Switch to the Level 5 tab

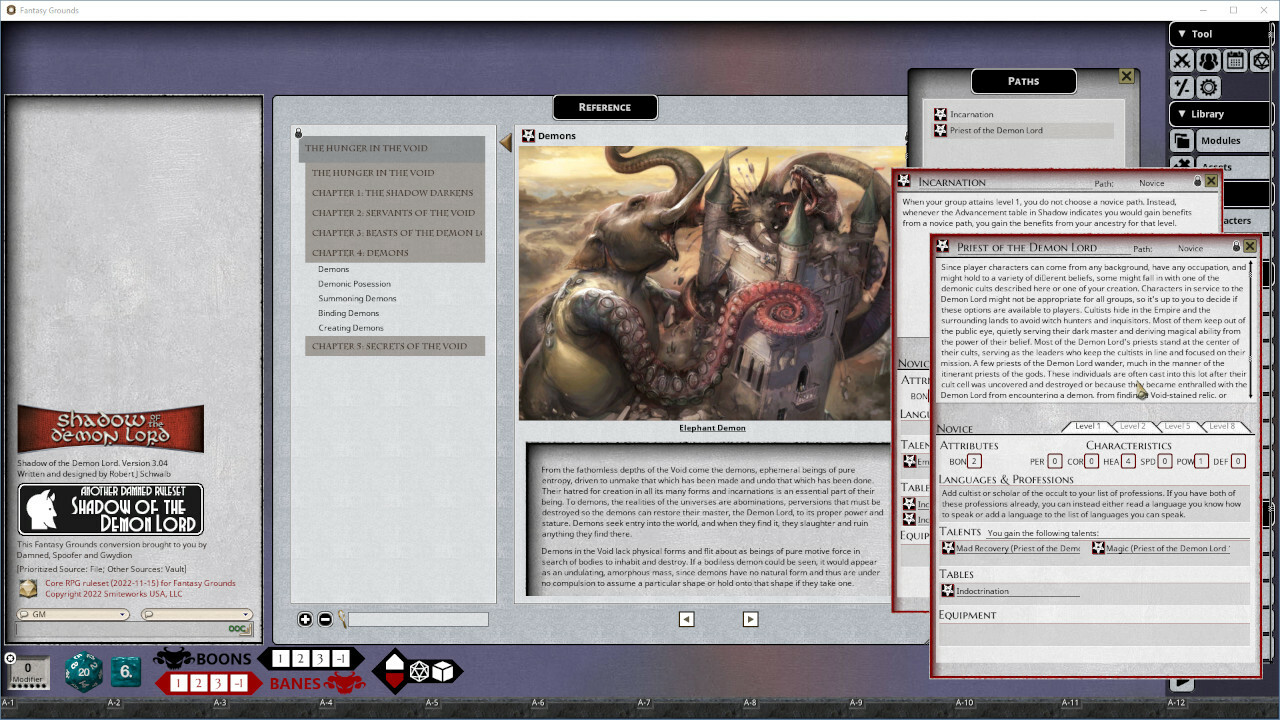(1177, 427)
